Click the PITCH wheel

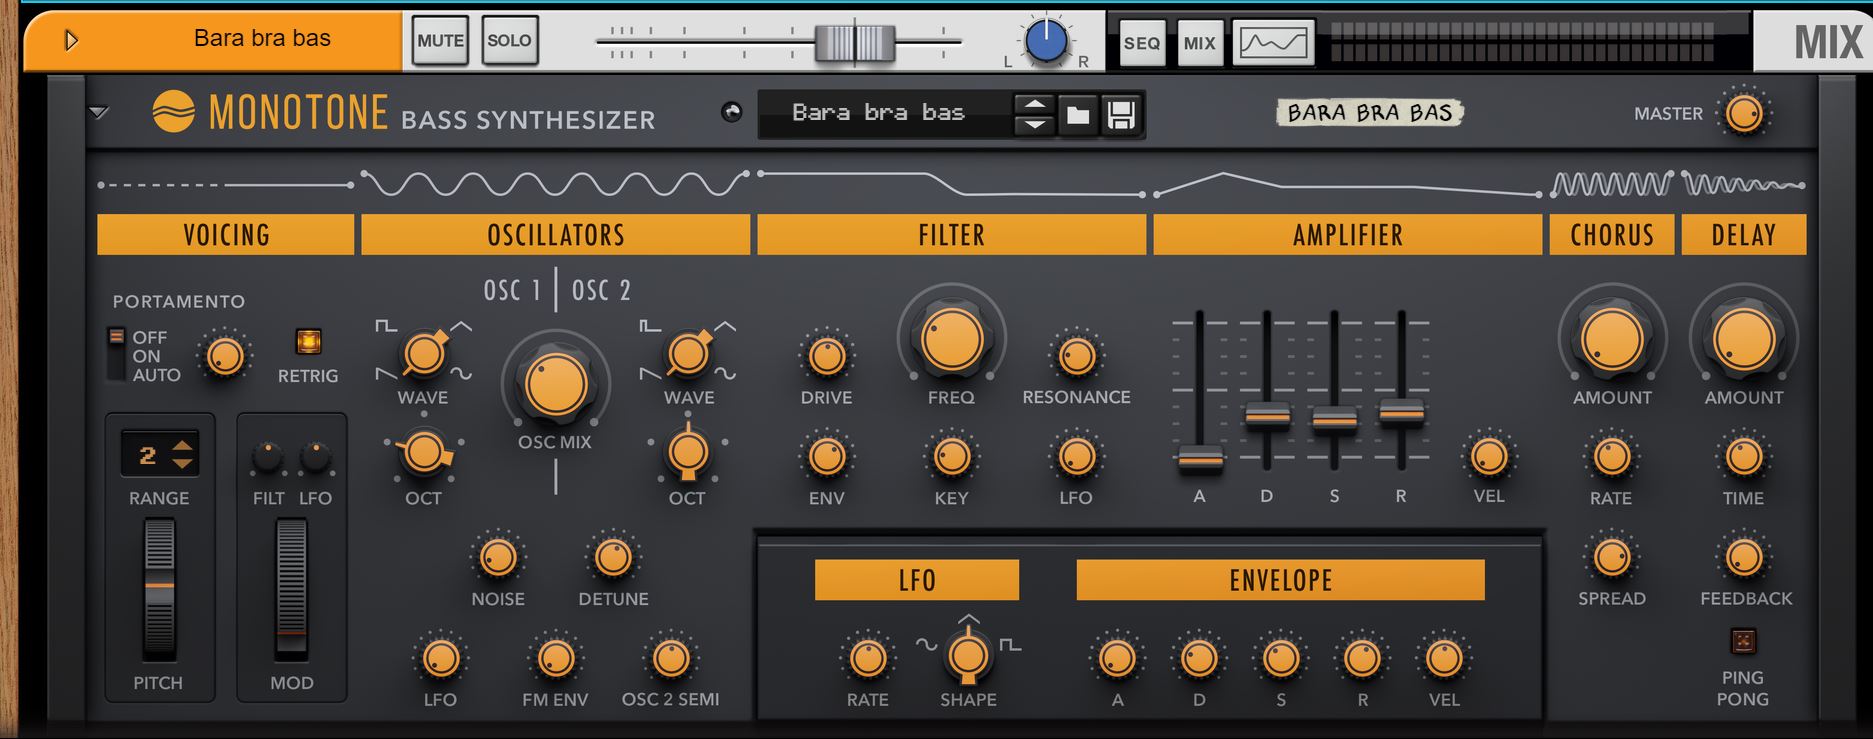159,588
